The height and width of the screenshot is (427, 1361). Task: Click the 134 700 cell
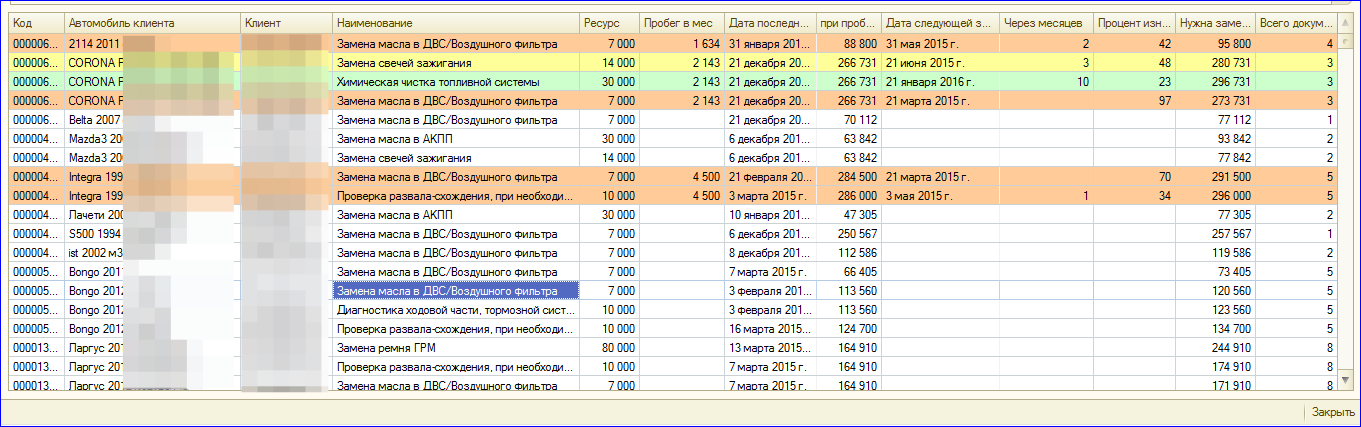coord(1215,329)
